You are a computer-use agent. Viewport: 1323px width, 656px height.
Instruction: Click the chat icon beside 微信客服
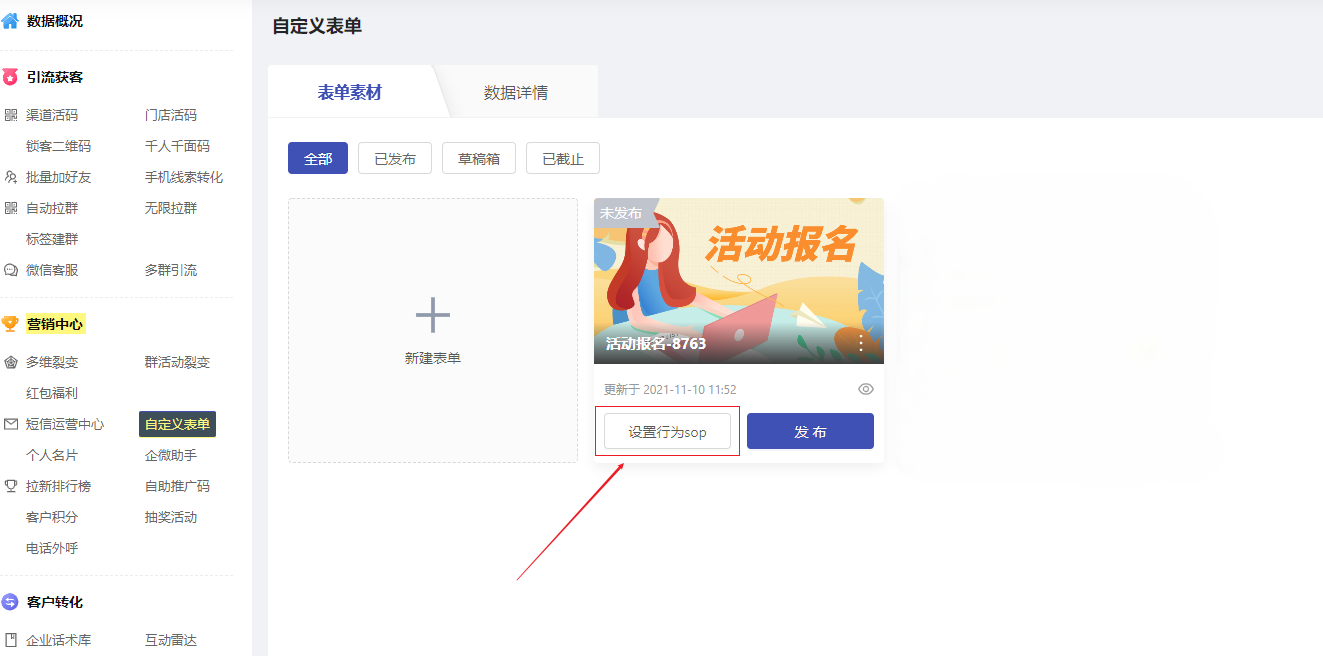pyautogui.click(x=11, y=270)
